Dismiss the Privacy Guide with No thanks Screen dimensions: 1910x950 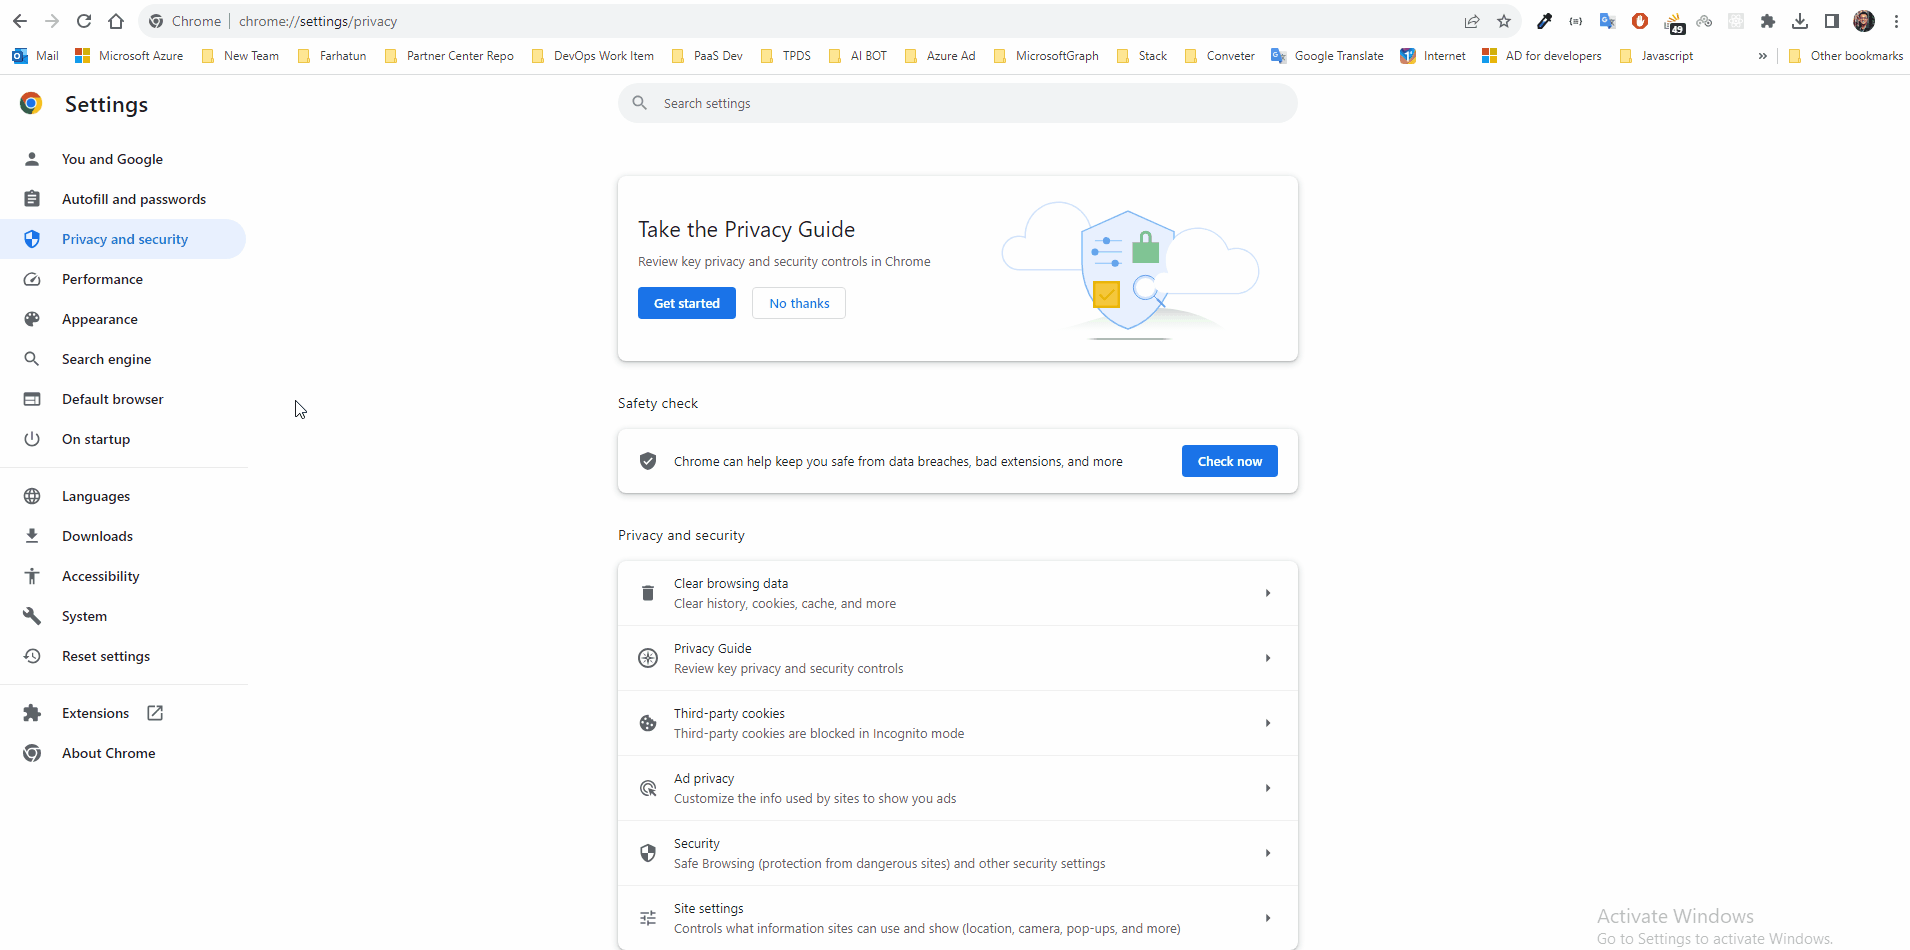(799, 303)
